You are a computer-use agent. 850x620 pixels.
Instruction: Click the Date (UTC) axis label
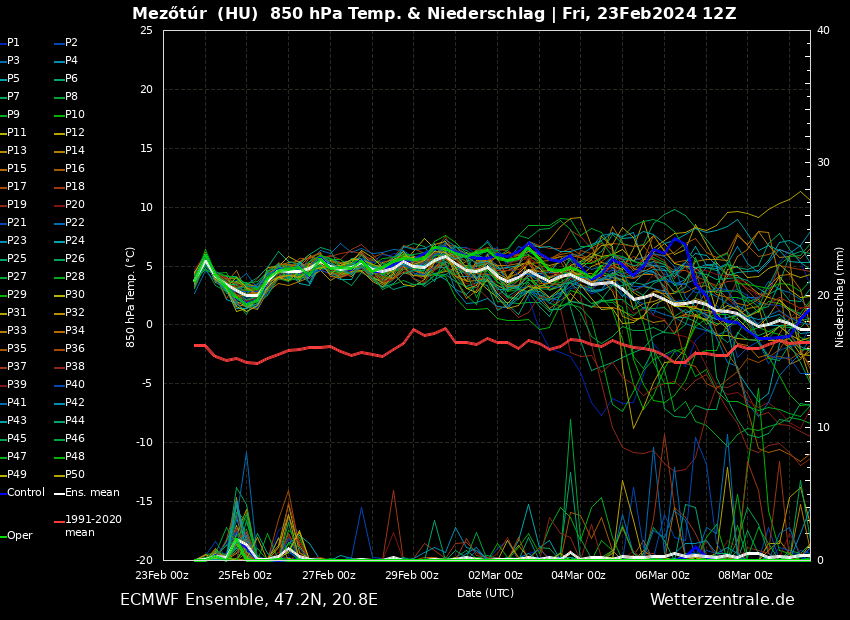pyautogui.click(x=485, y=593)
